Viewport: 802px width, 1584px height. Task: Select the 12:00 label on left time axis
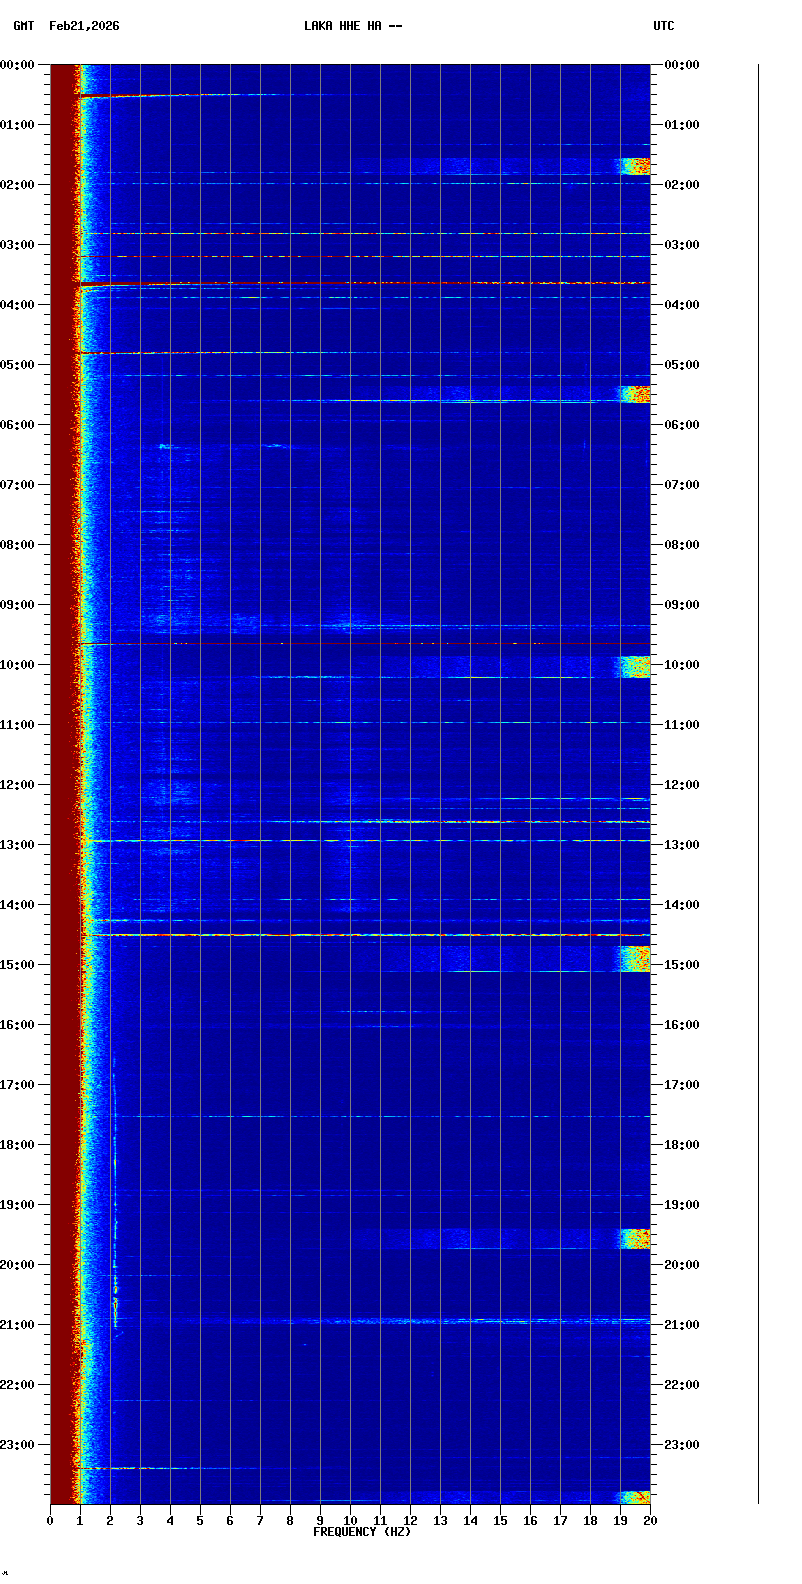pos(19,785)
